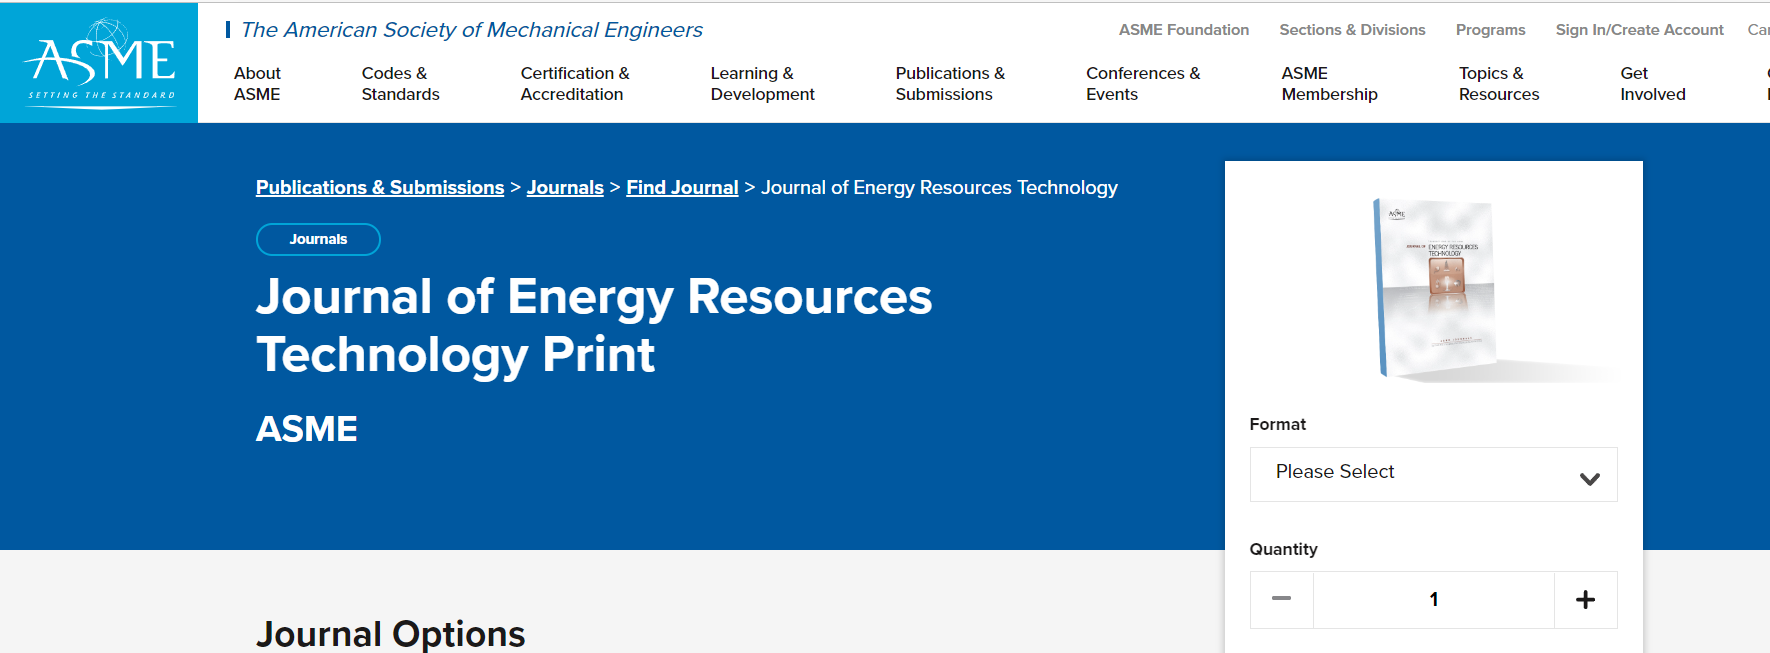Open ASME Membership menu

click(x=1329, y=84)
